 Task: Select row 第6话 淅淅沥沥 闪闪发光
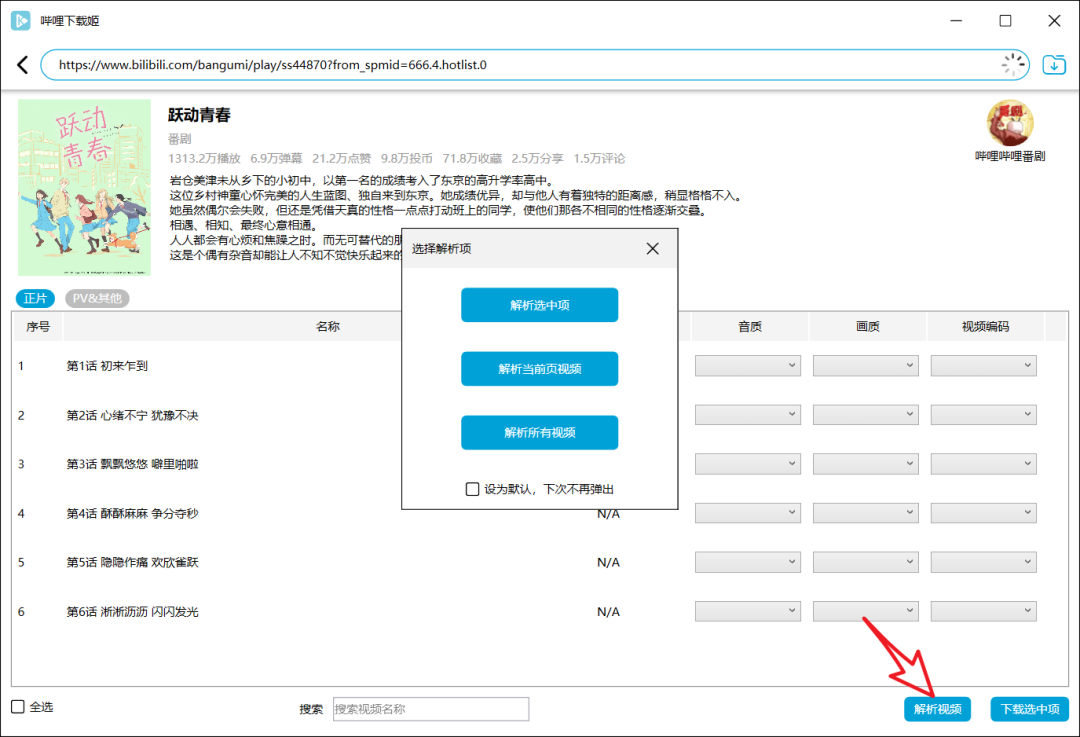[x=539, y=612]
